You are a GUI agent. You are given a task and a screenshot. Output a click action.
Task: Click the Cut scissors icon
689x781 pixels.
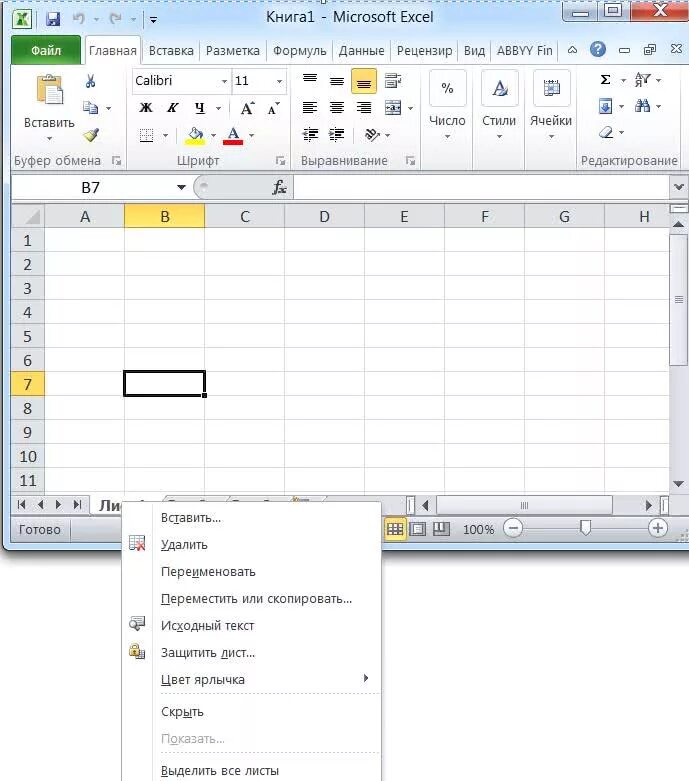click(x=90, y=81)
